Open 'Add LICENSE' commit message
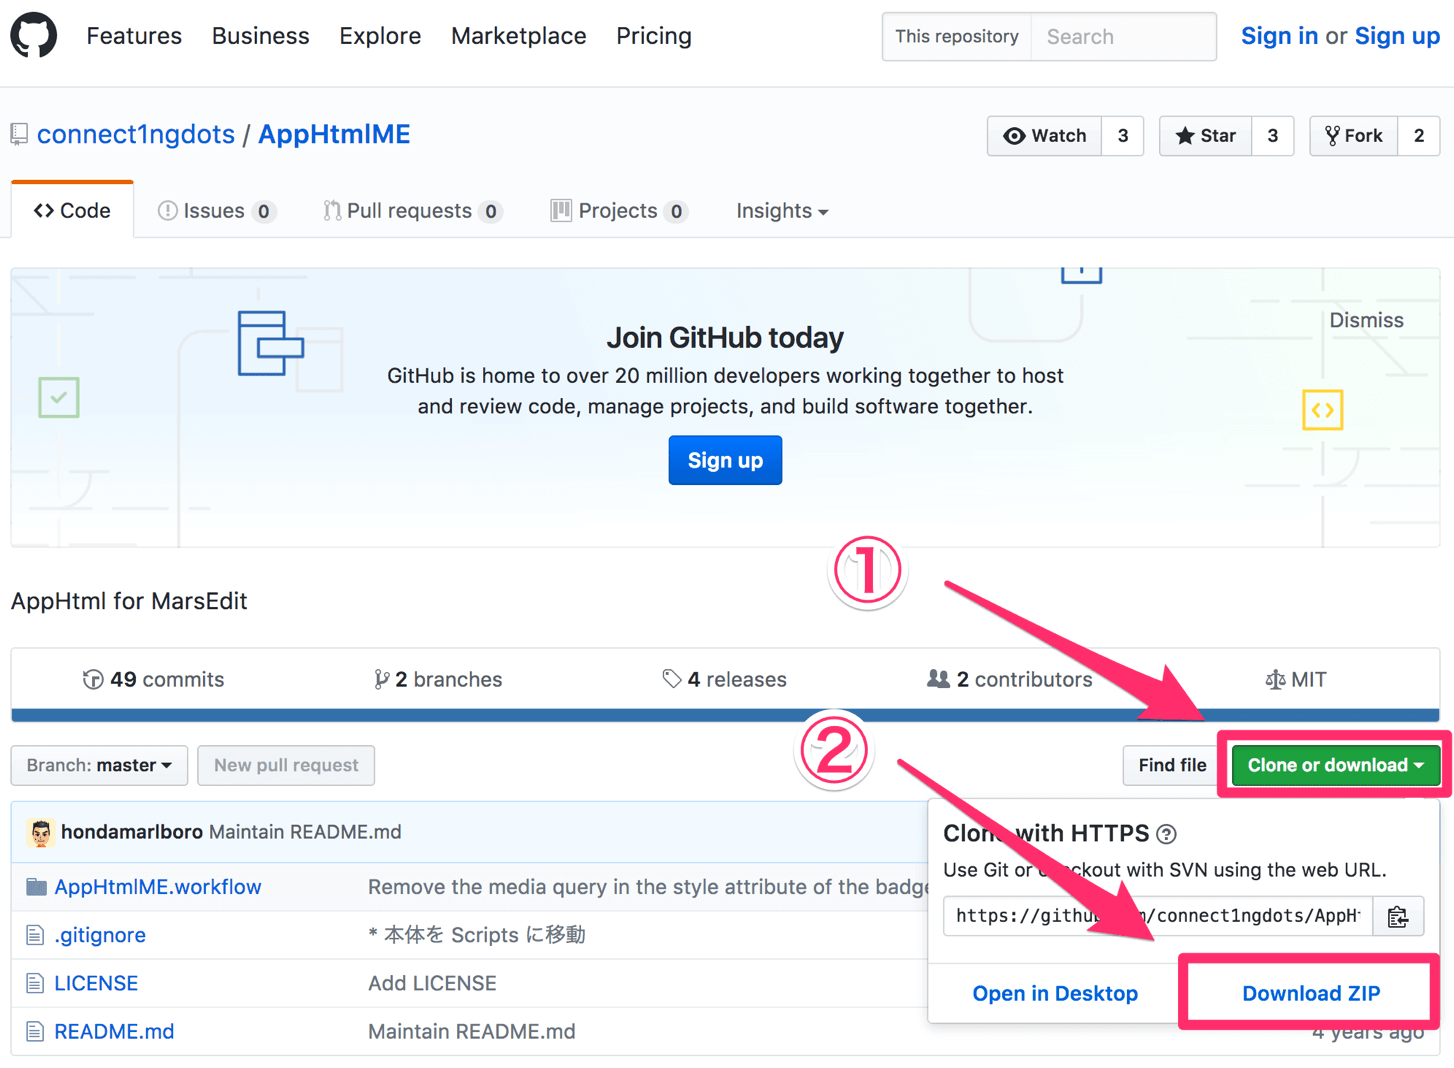The image size is (1454, 1068). coord(432,983)
